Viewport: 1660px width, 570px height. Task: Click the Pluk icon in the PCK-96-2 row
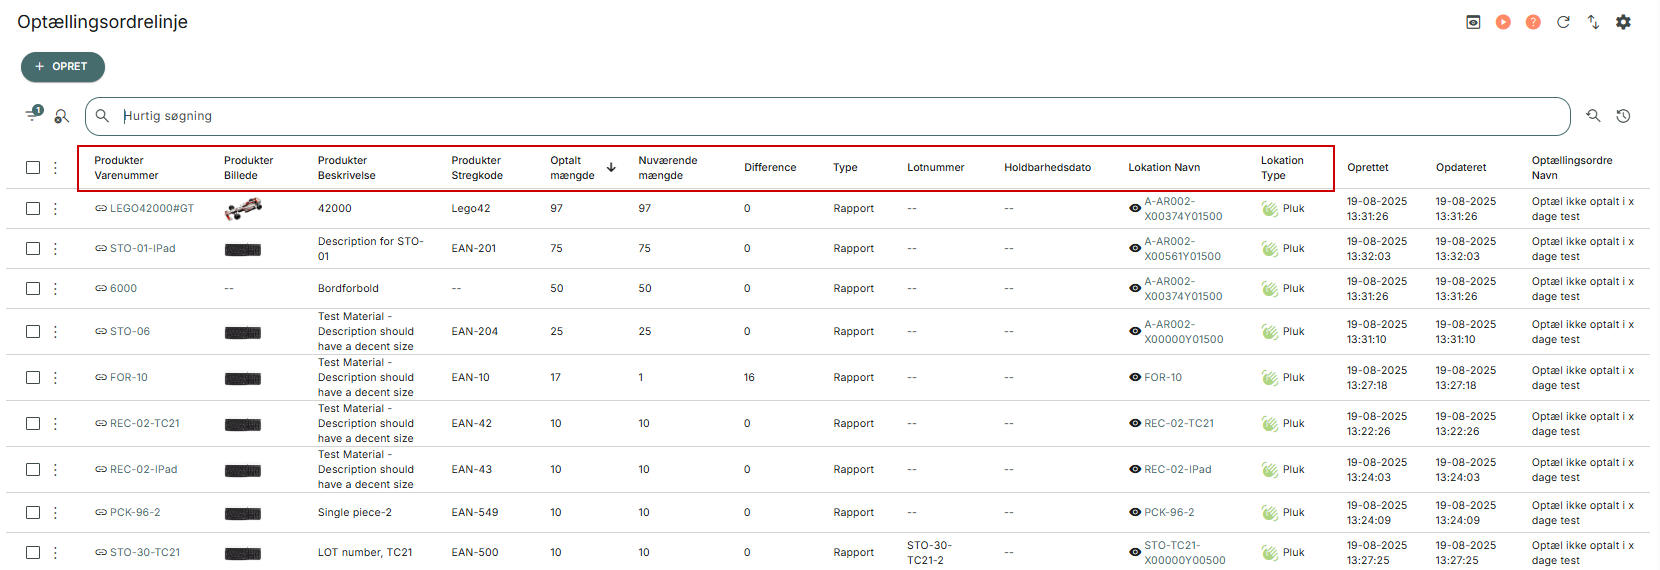tap(1270, 513)
